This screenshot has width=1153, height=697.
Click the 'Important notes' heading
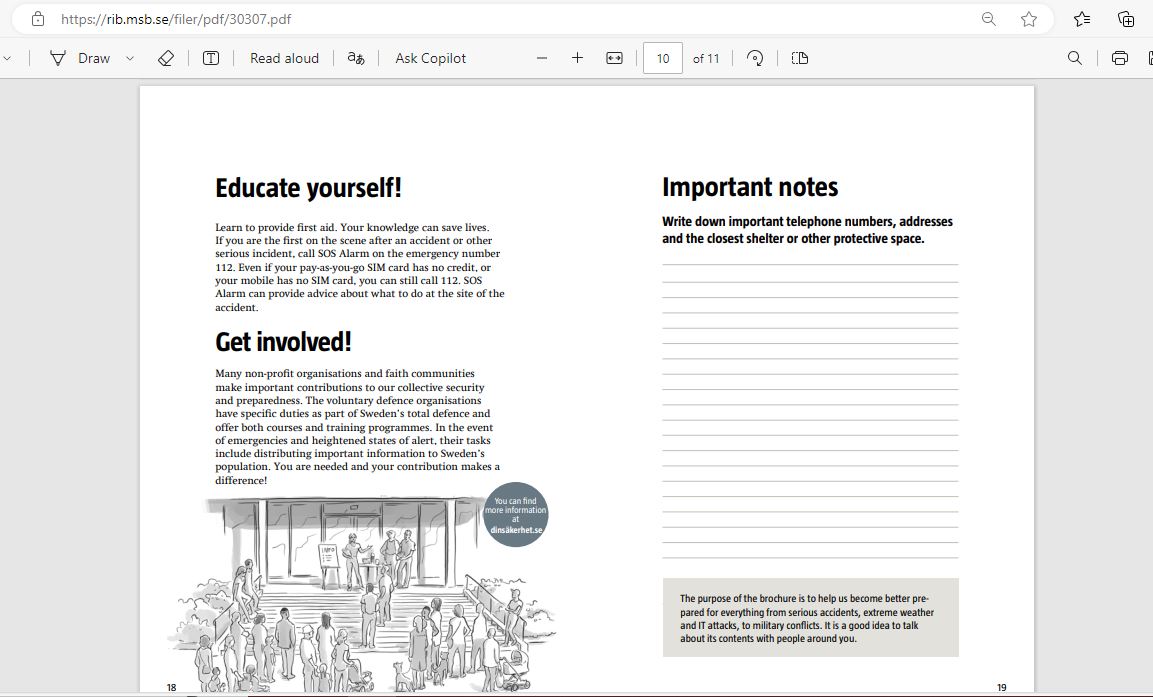[750, 187]
